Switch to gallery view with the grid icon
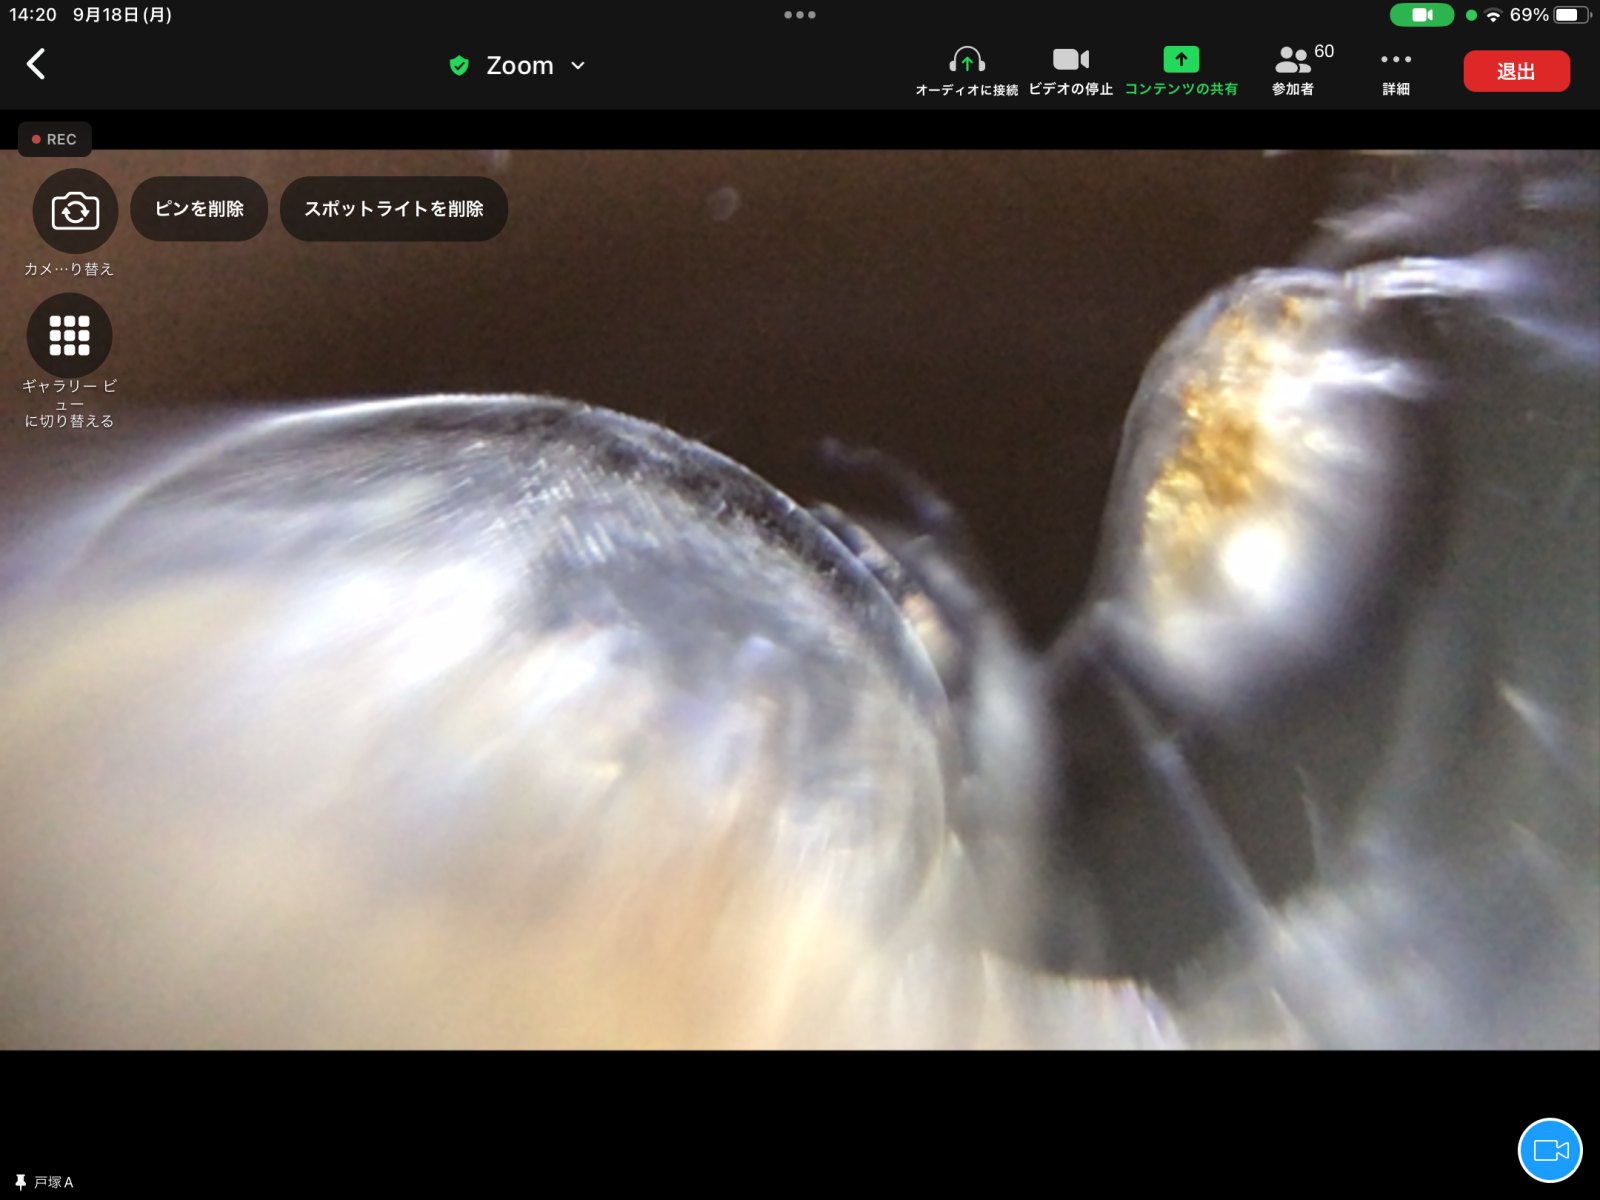The width and height of the screenshot is (1600, 1200). 69,336
